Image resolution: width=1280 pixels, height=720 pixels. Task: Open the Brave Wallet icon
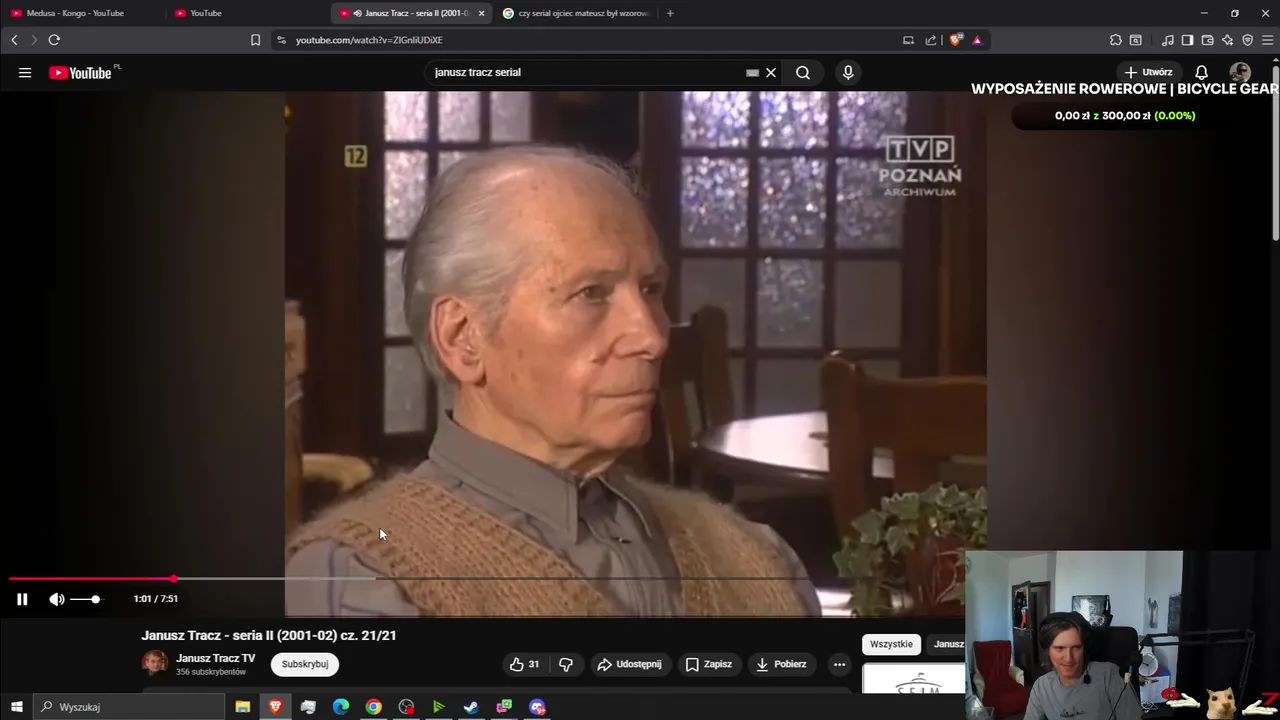pos(1207,40)
